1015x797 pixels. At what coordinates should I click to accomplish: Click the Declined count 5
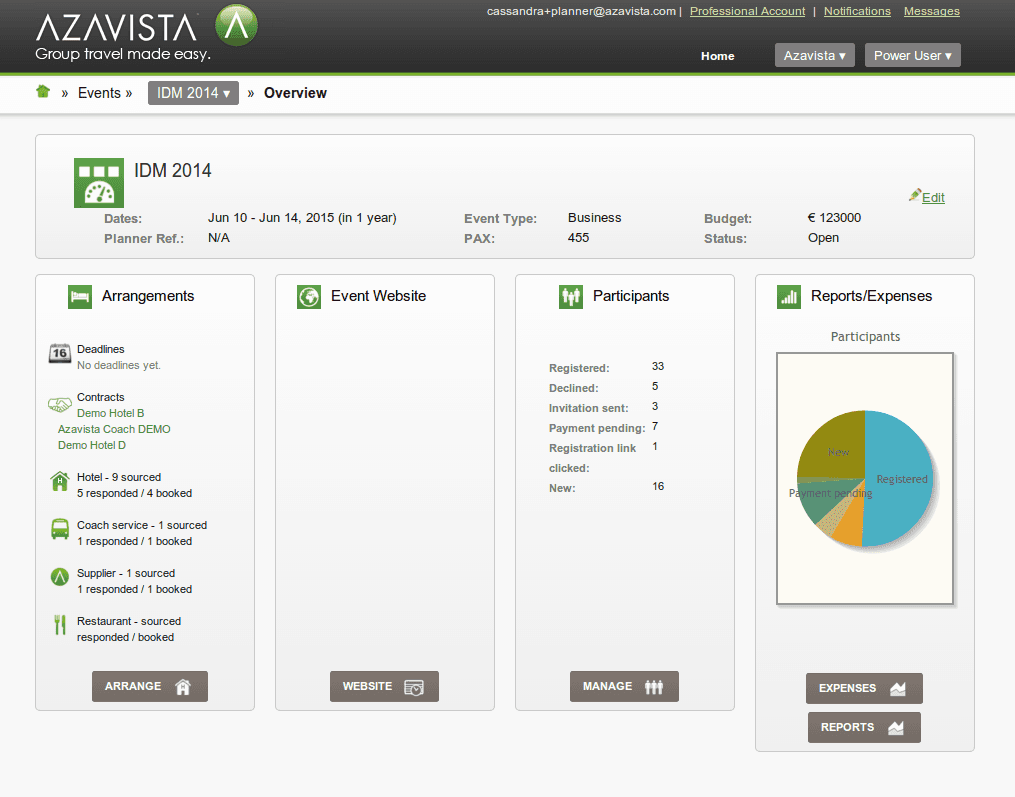[655, 386]
